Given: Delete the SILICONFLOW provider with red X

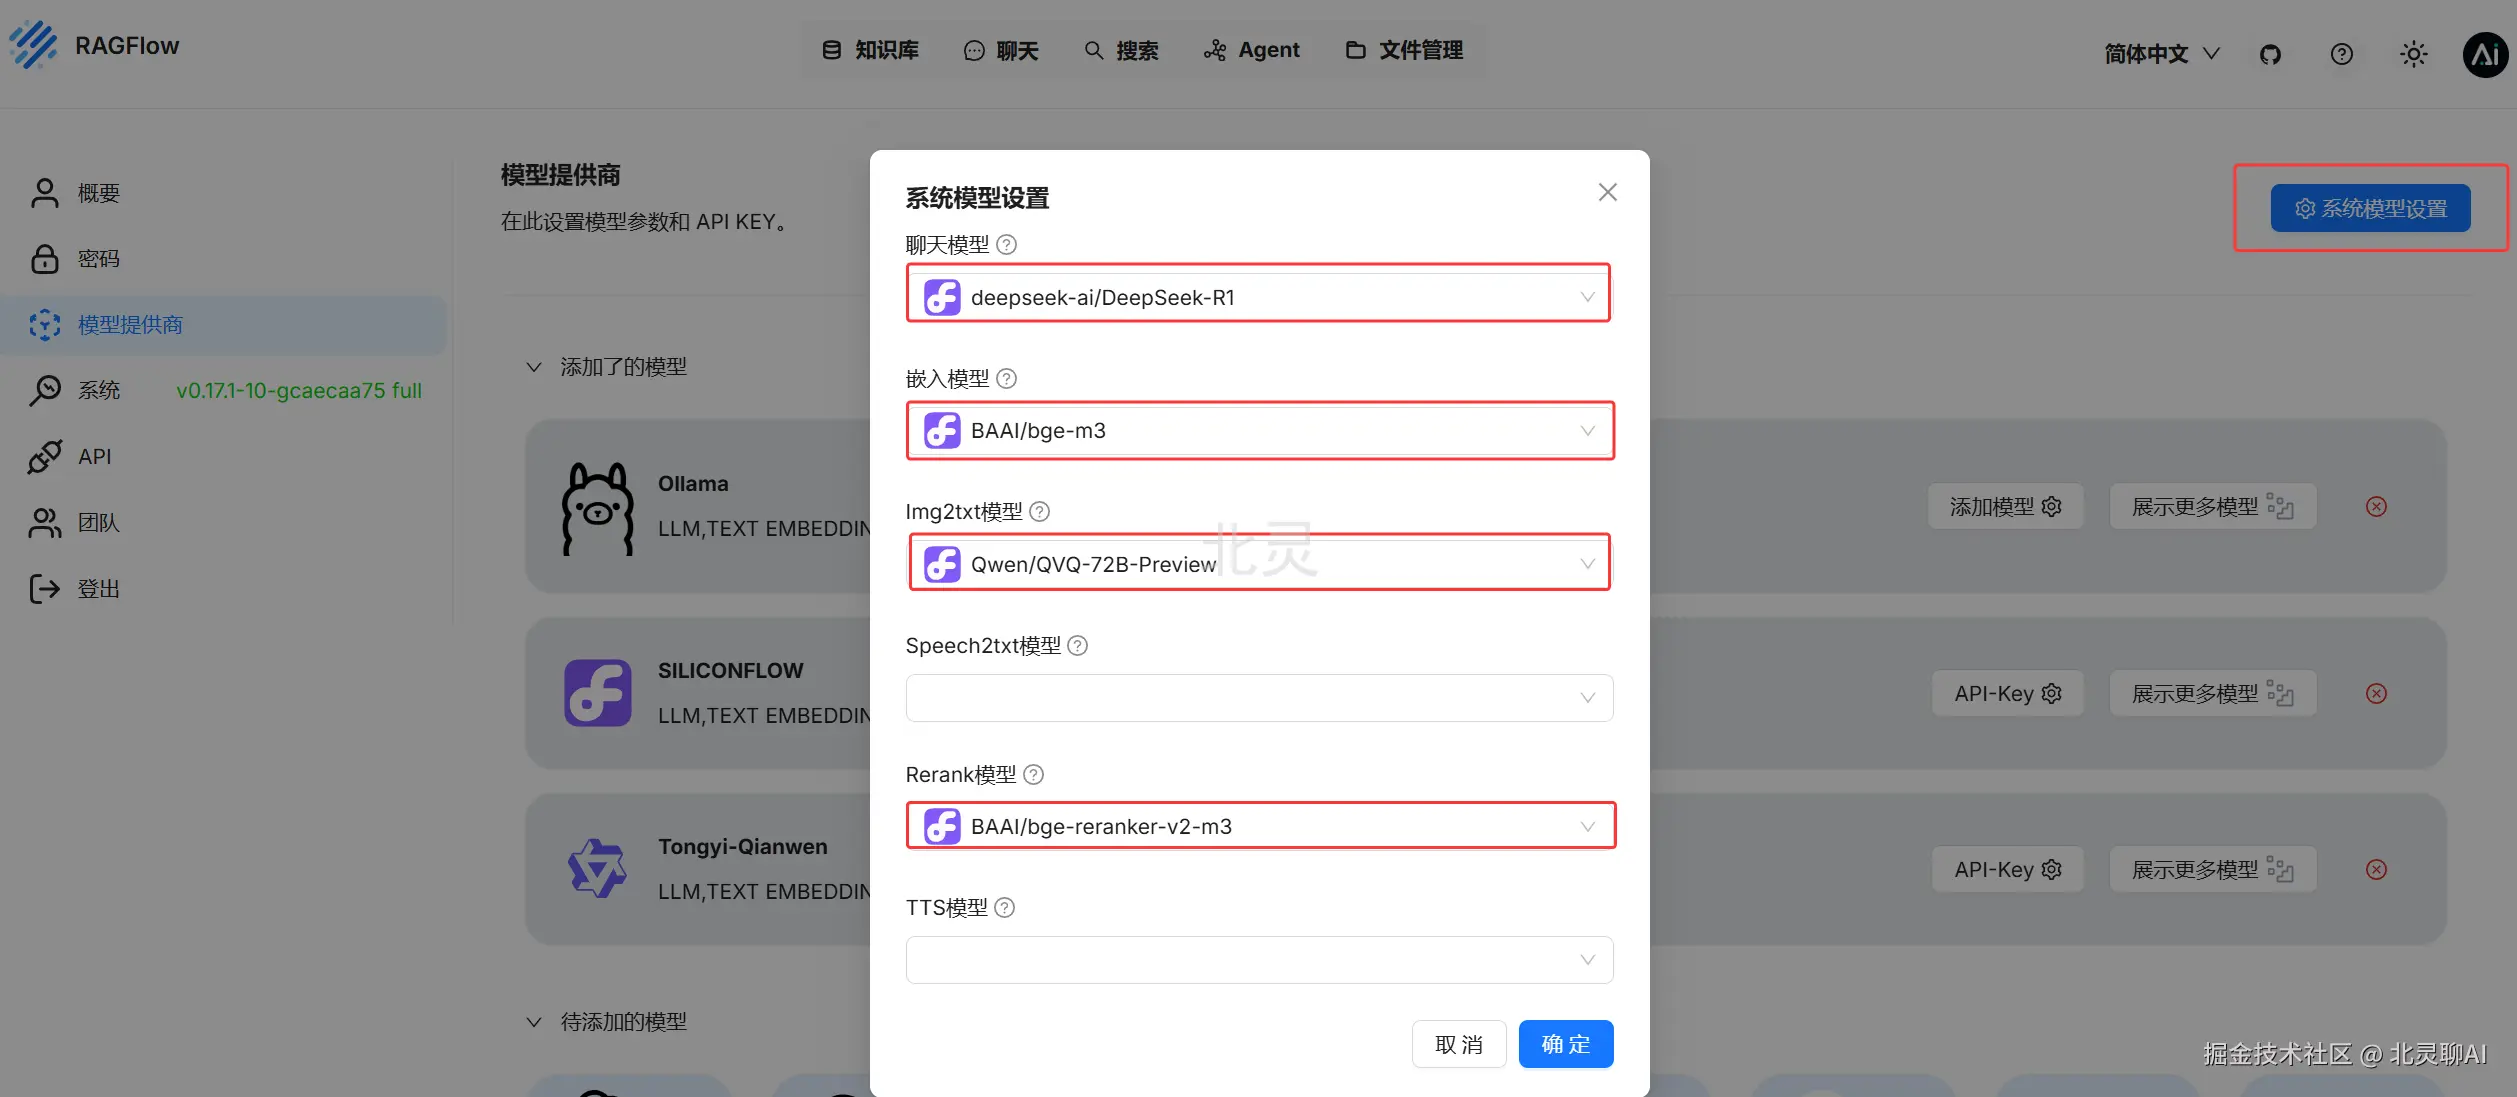Looking at the screenshot, I should [x=2376, y=693].
